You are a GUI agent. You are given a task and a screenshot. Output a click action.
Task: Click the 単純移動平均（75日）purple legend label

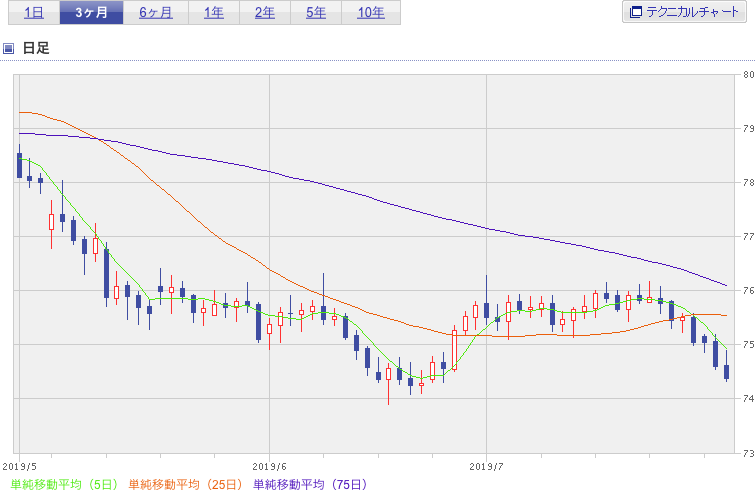click(x=310, y=484)
